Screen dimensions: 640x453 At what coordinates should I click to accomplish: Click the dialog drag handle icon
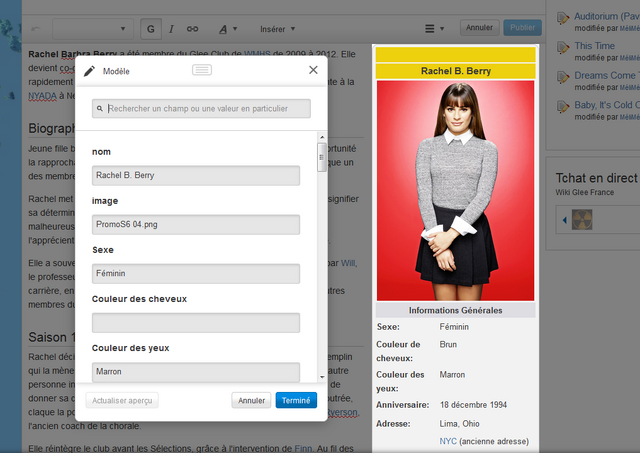[202, 70]
